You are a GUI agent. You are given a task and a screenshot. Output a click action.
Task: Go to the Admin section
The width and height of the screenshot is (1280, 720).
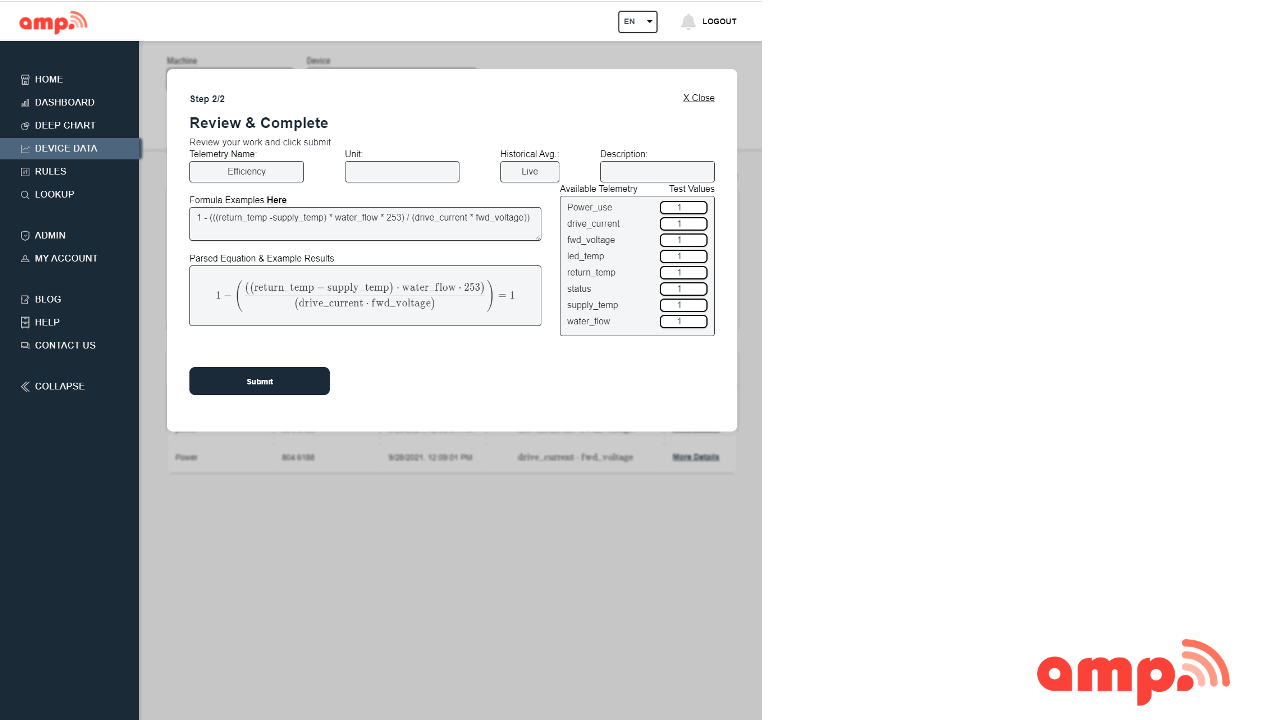click(x=50, y=236)
